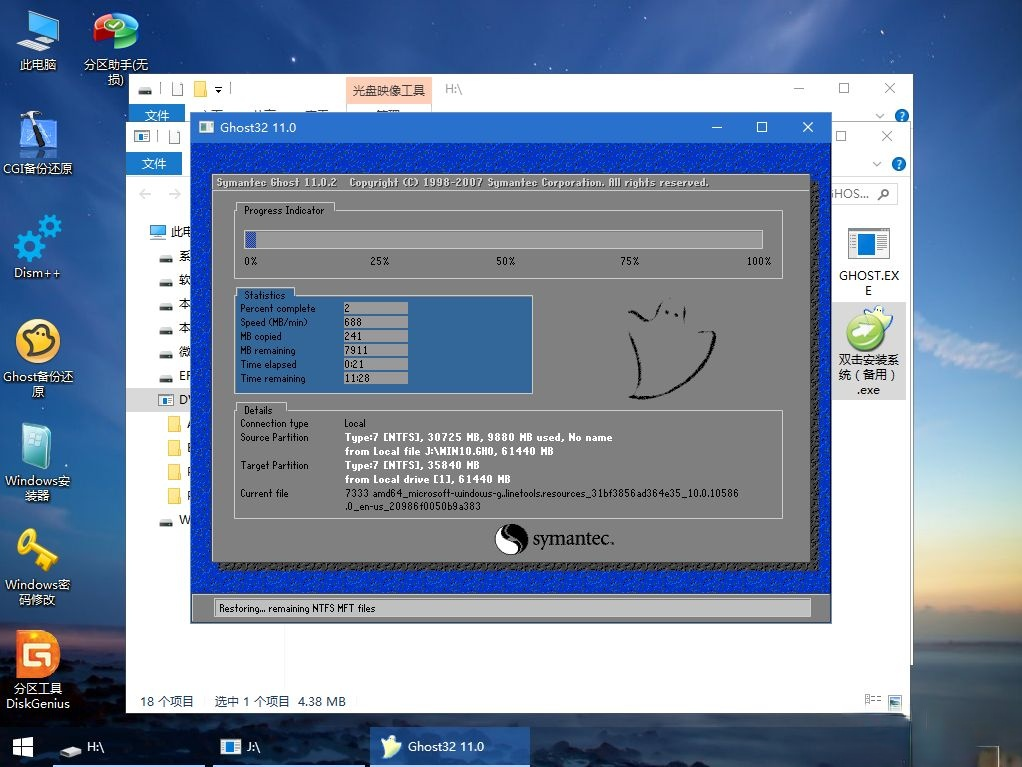Viewport: 1022px width, 767px height.
Task: Expand the ribbon chevron in J:\ window
Action: 877,164
